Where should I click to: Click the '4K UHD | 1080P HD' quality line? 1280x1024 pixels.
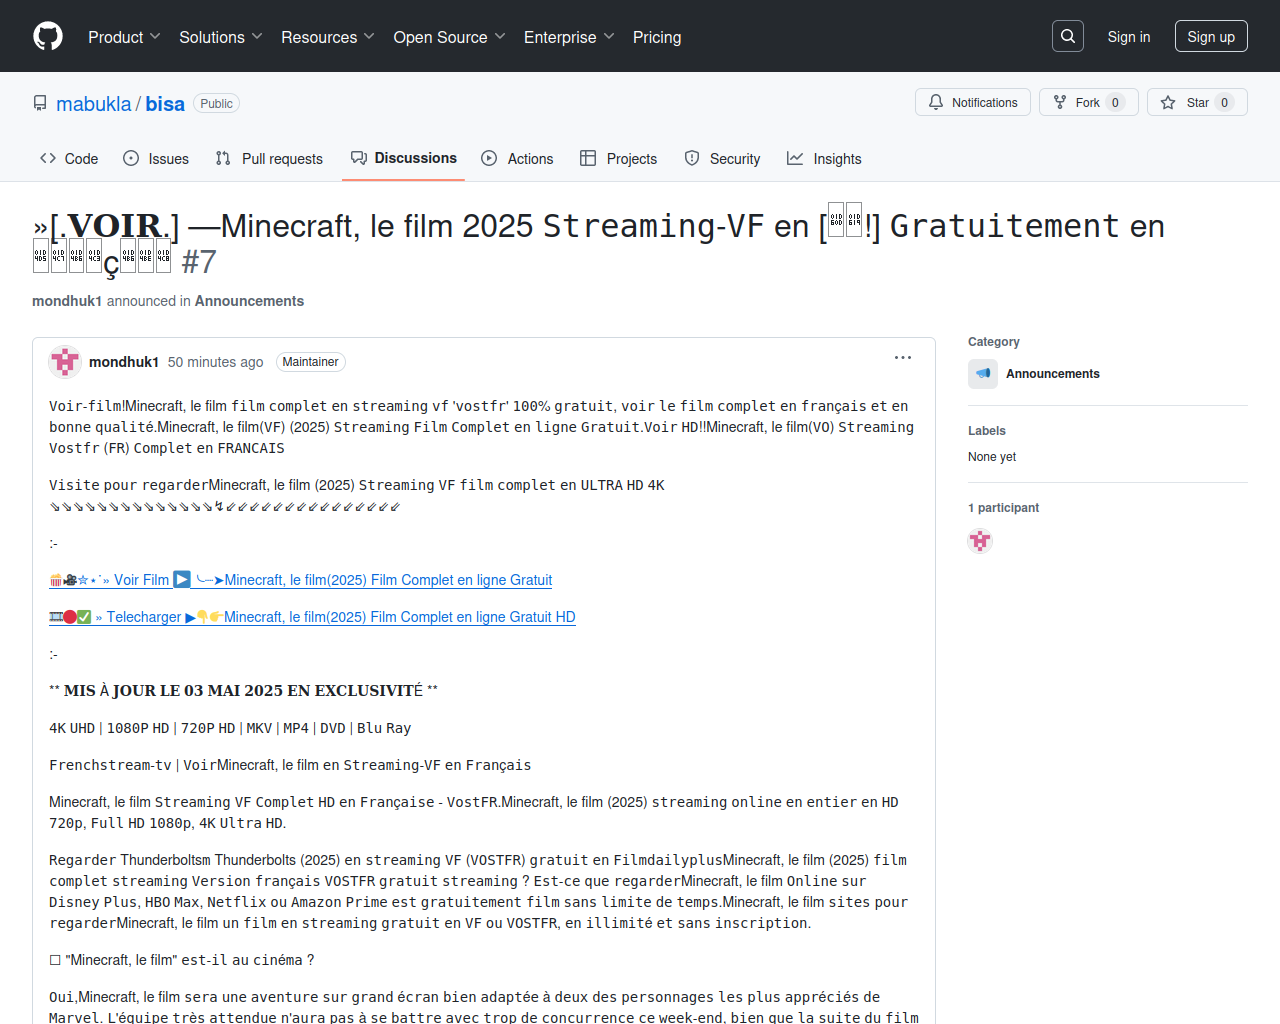point(230,728)
